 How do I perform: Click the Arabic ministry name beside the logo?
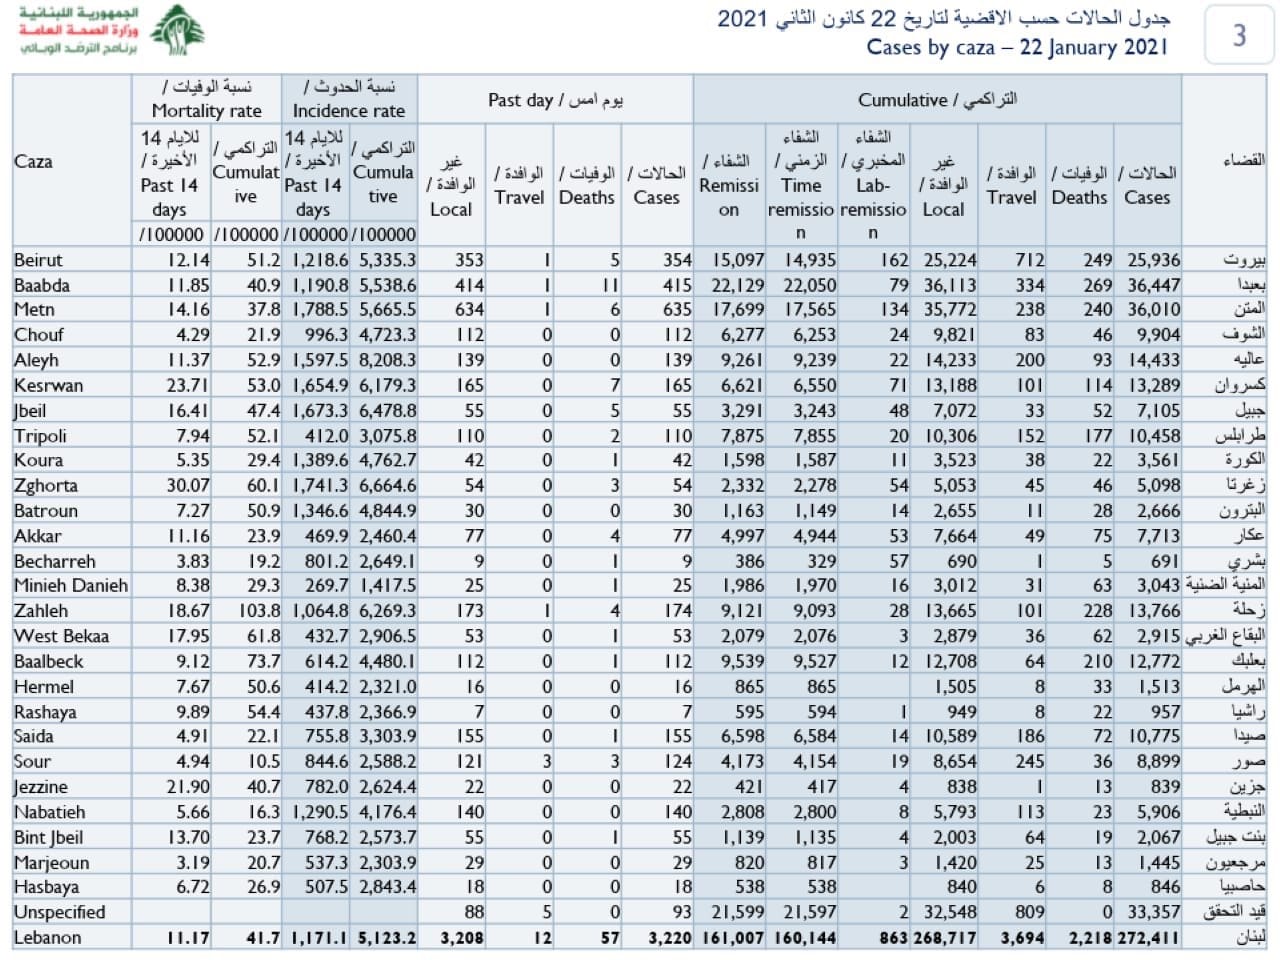[x=78, y=31]
